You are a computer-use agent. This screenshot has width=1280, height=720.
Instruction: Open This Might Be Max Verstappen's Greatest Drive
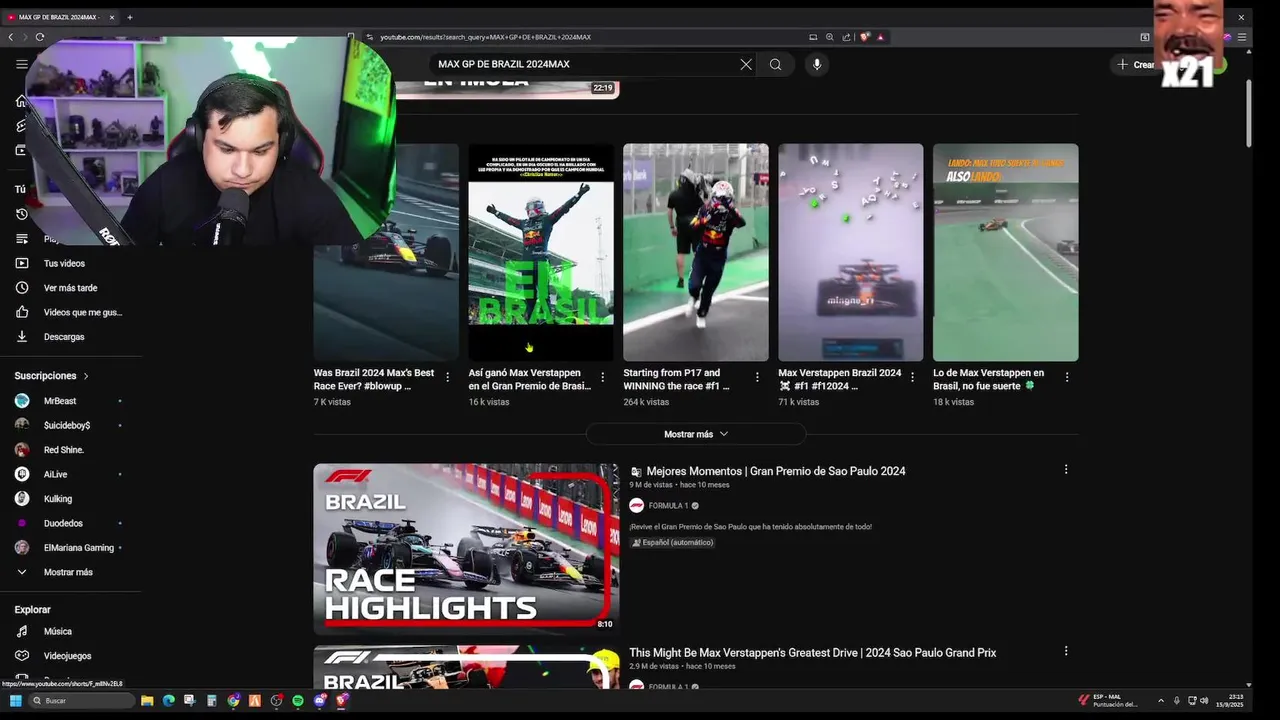click(812, 653)
